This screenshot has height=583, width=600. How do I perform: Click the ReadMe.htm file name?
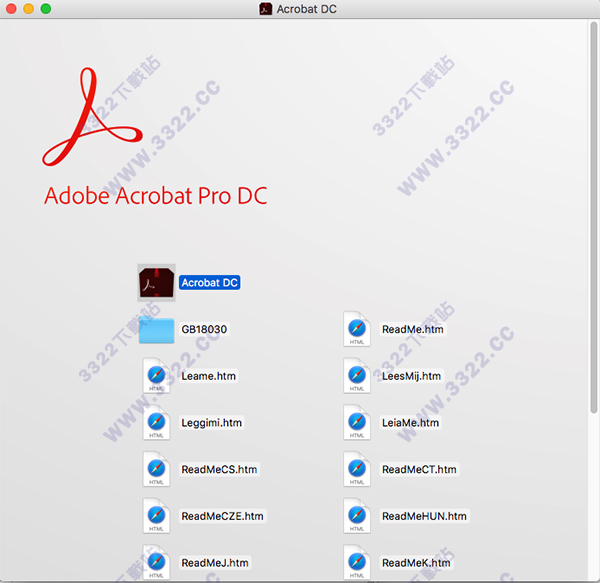click(x=412, y=329)
